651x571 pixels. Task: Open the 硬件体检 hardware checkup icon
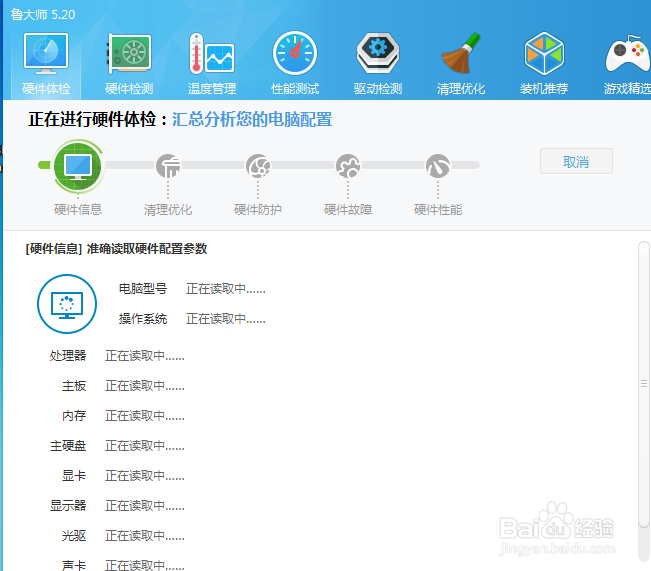[x=46, y=53]
